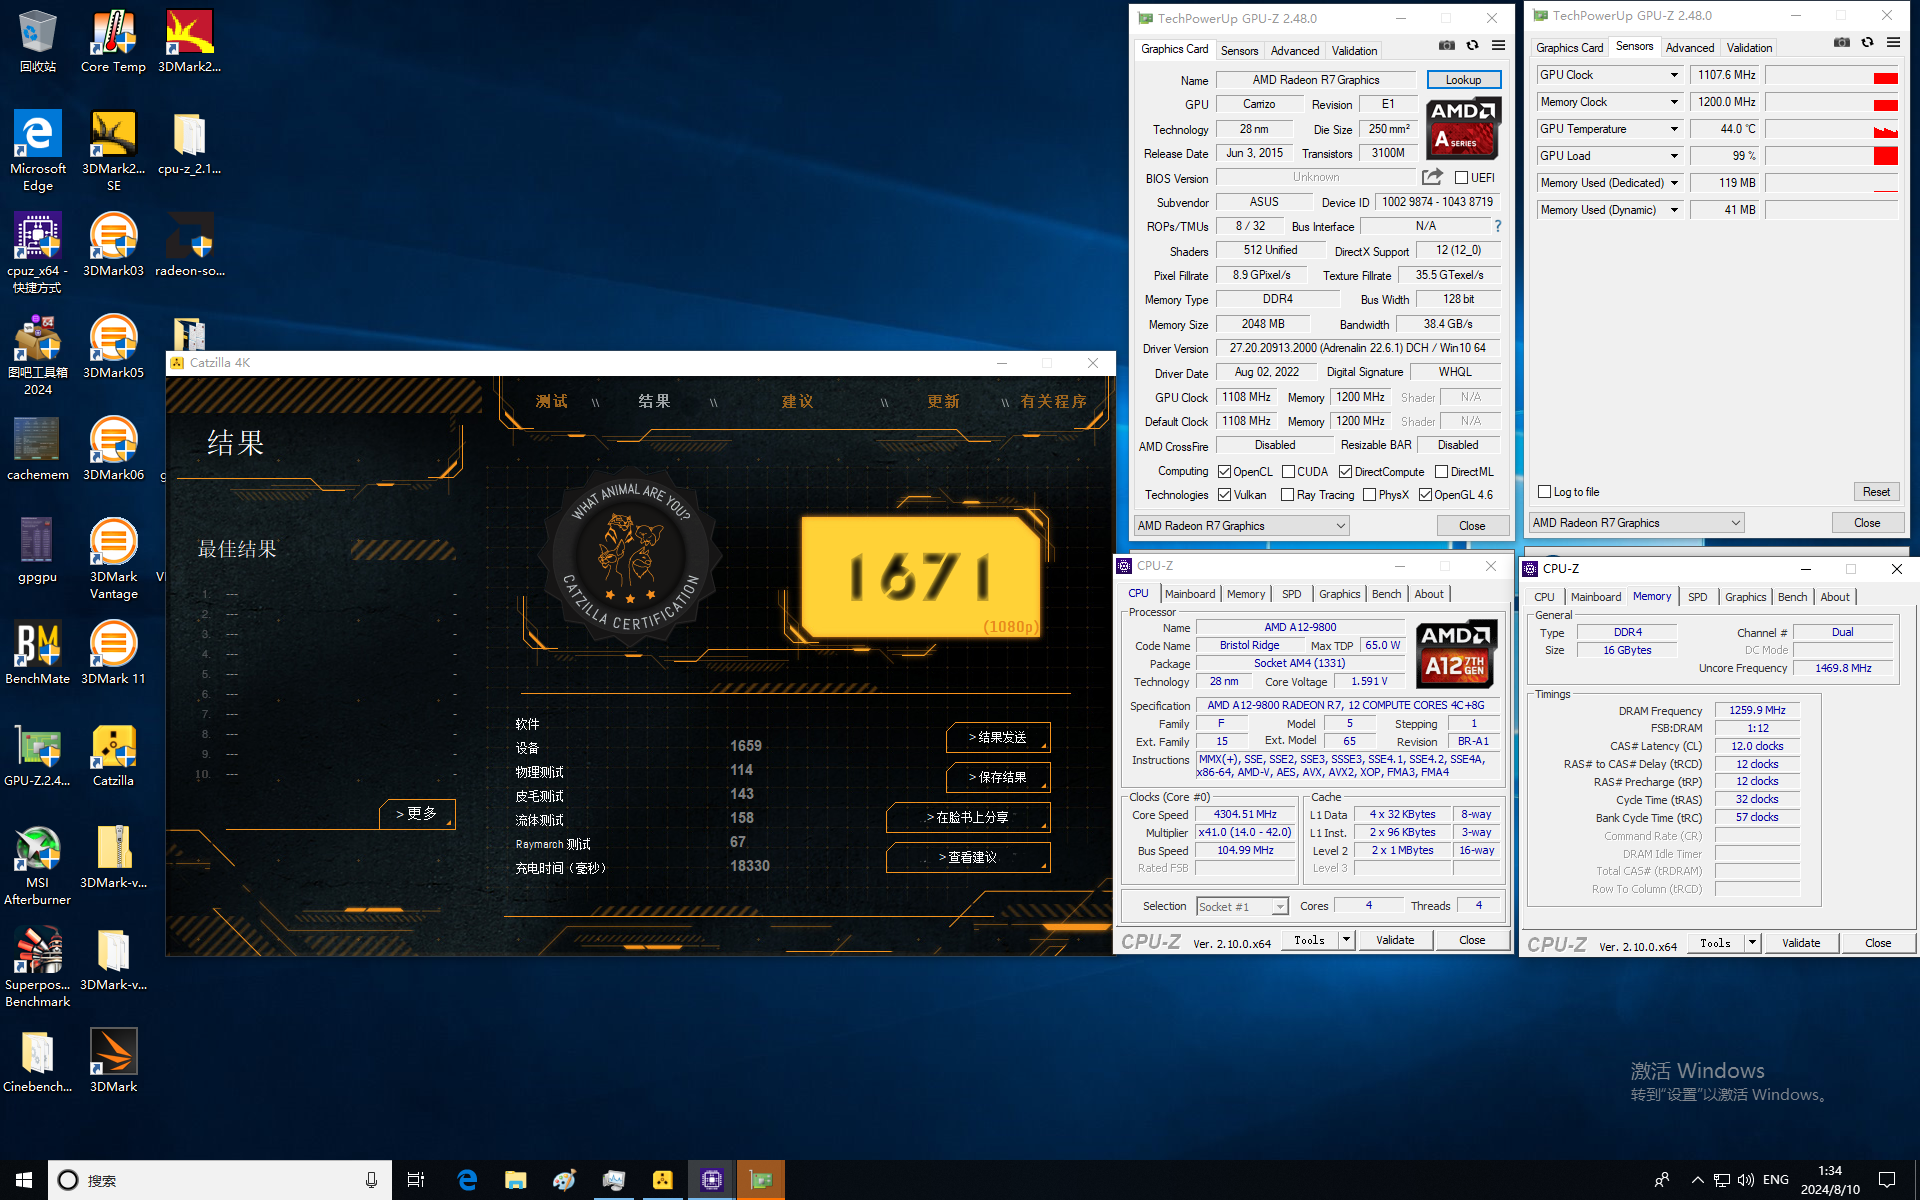Click Validate in CPU-Z CPU window
Image resolution: width=1920 pixels, height=1200 pixels.
1395,940
